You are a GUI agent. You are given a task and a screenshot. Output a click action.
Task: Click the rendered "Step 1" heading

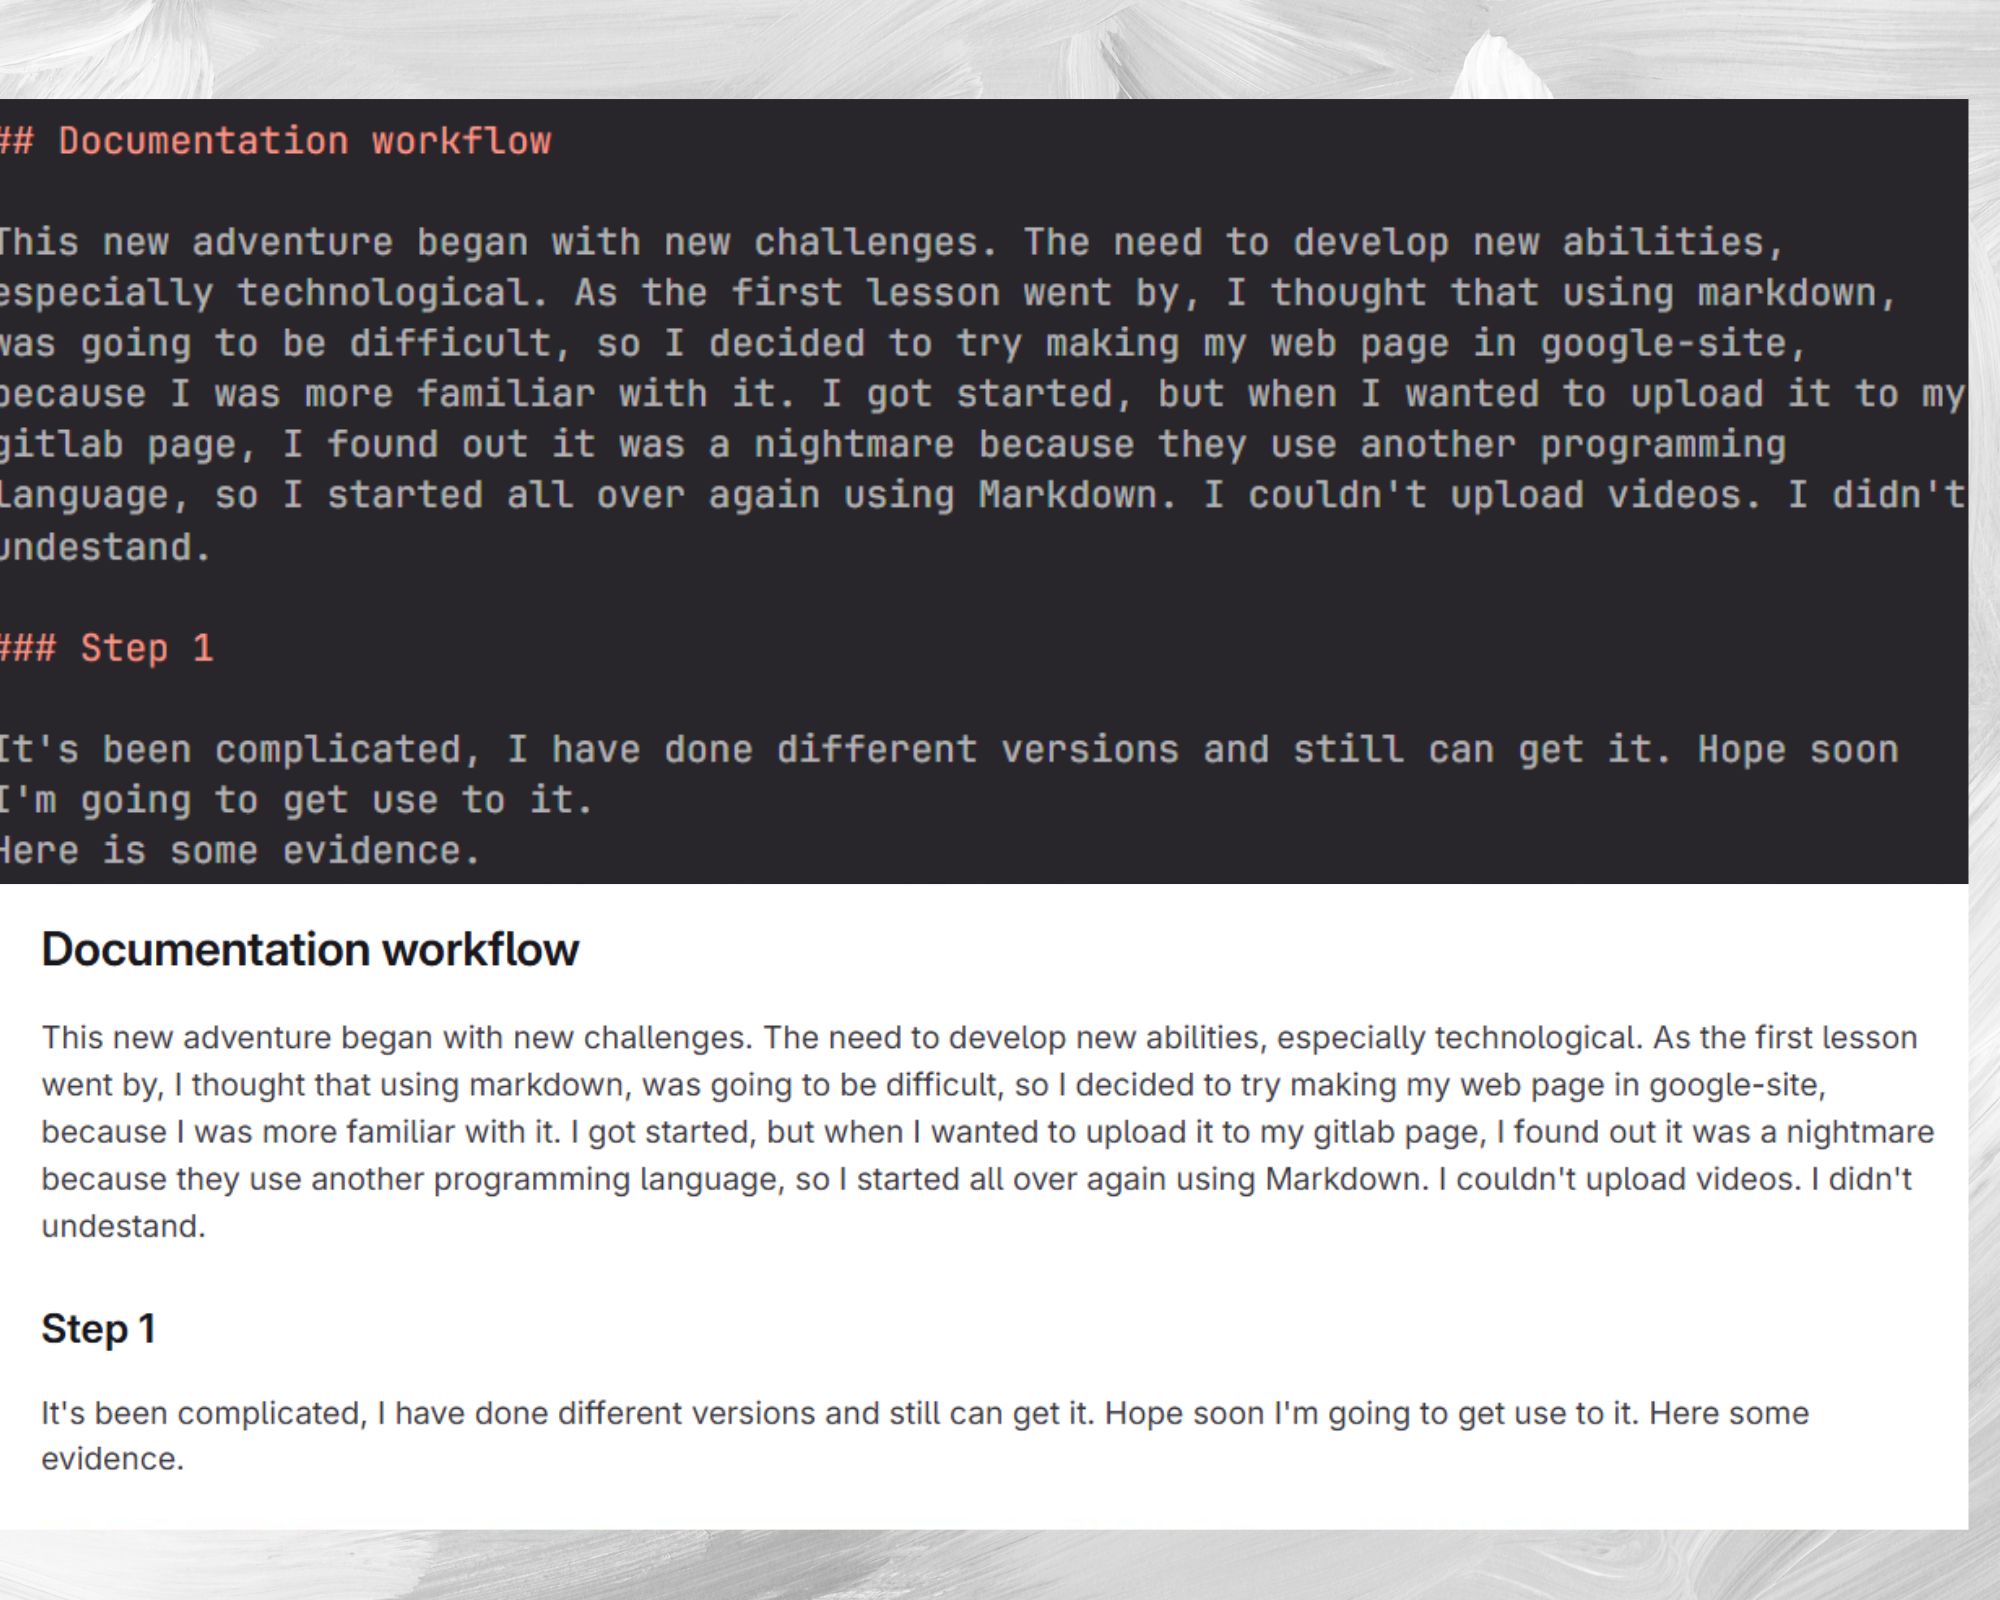tap(98, 1329)
